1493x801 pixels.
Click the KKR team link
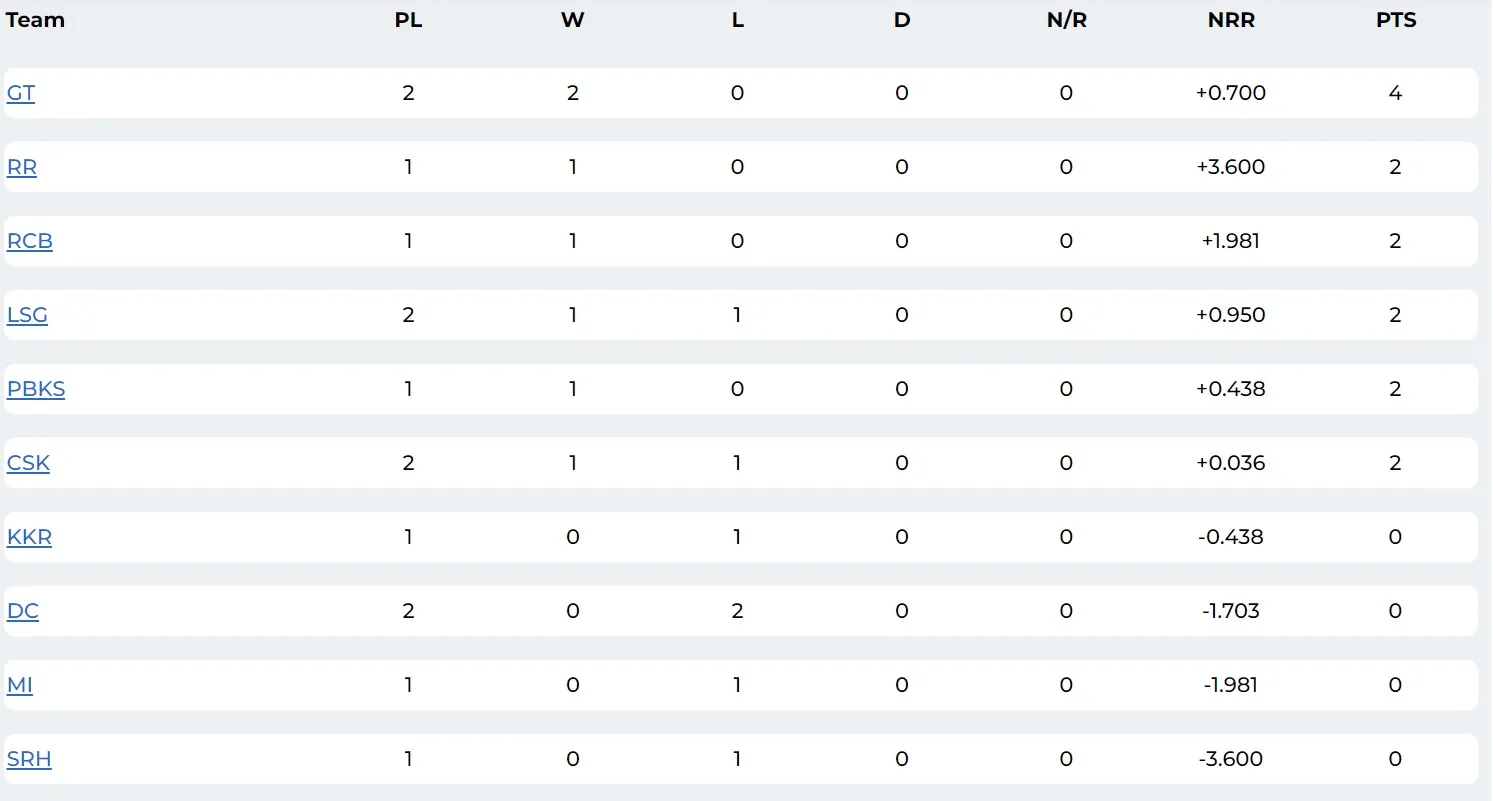pos(29,537)
